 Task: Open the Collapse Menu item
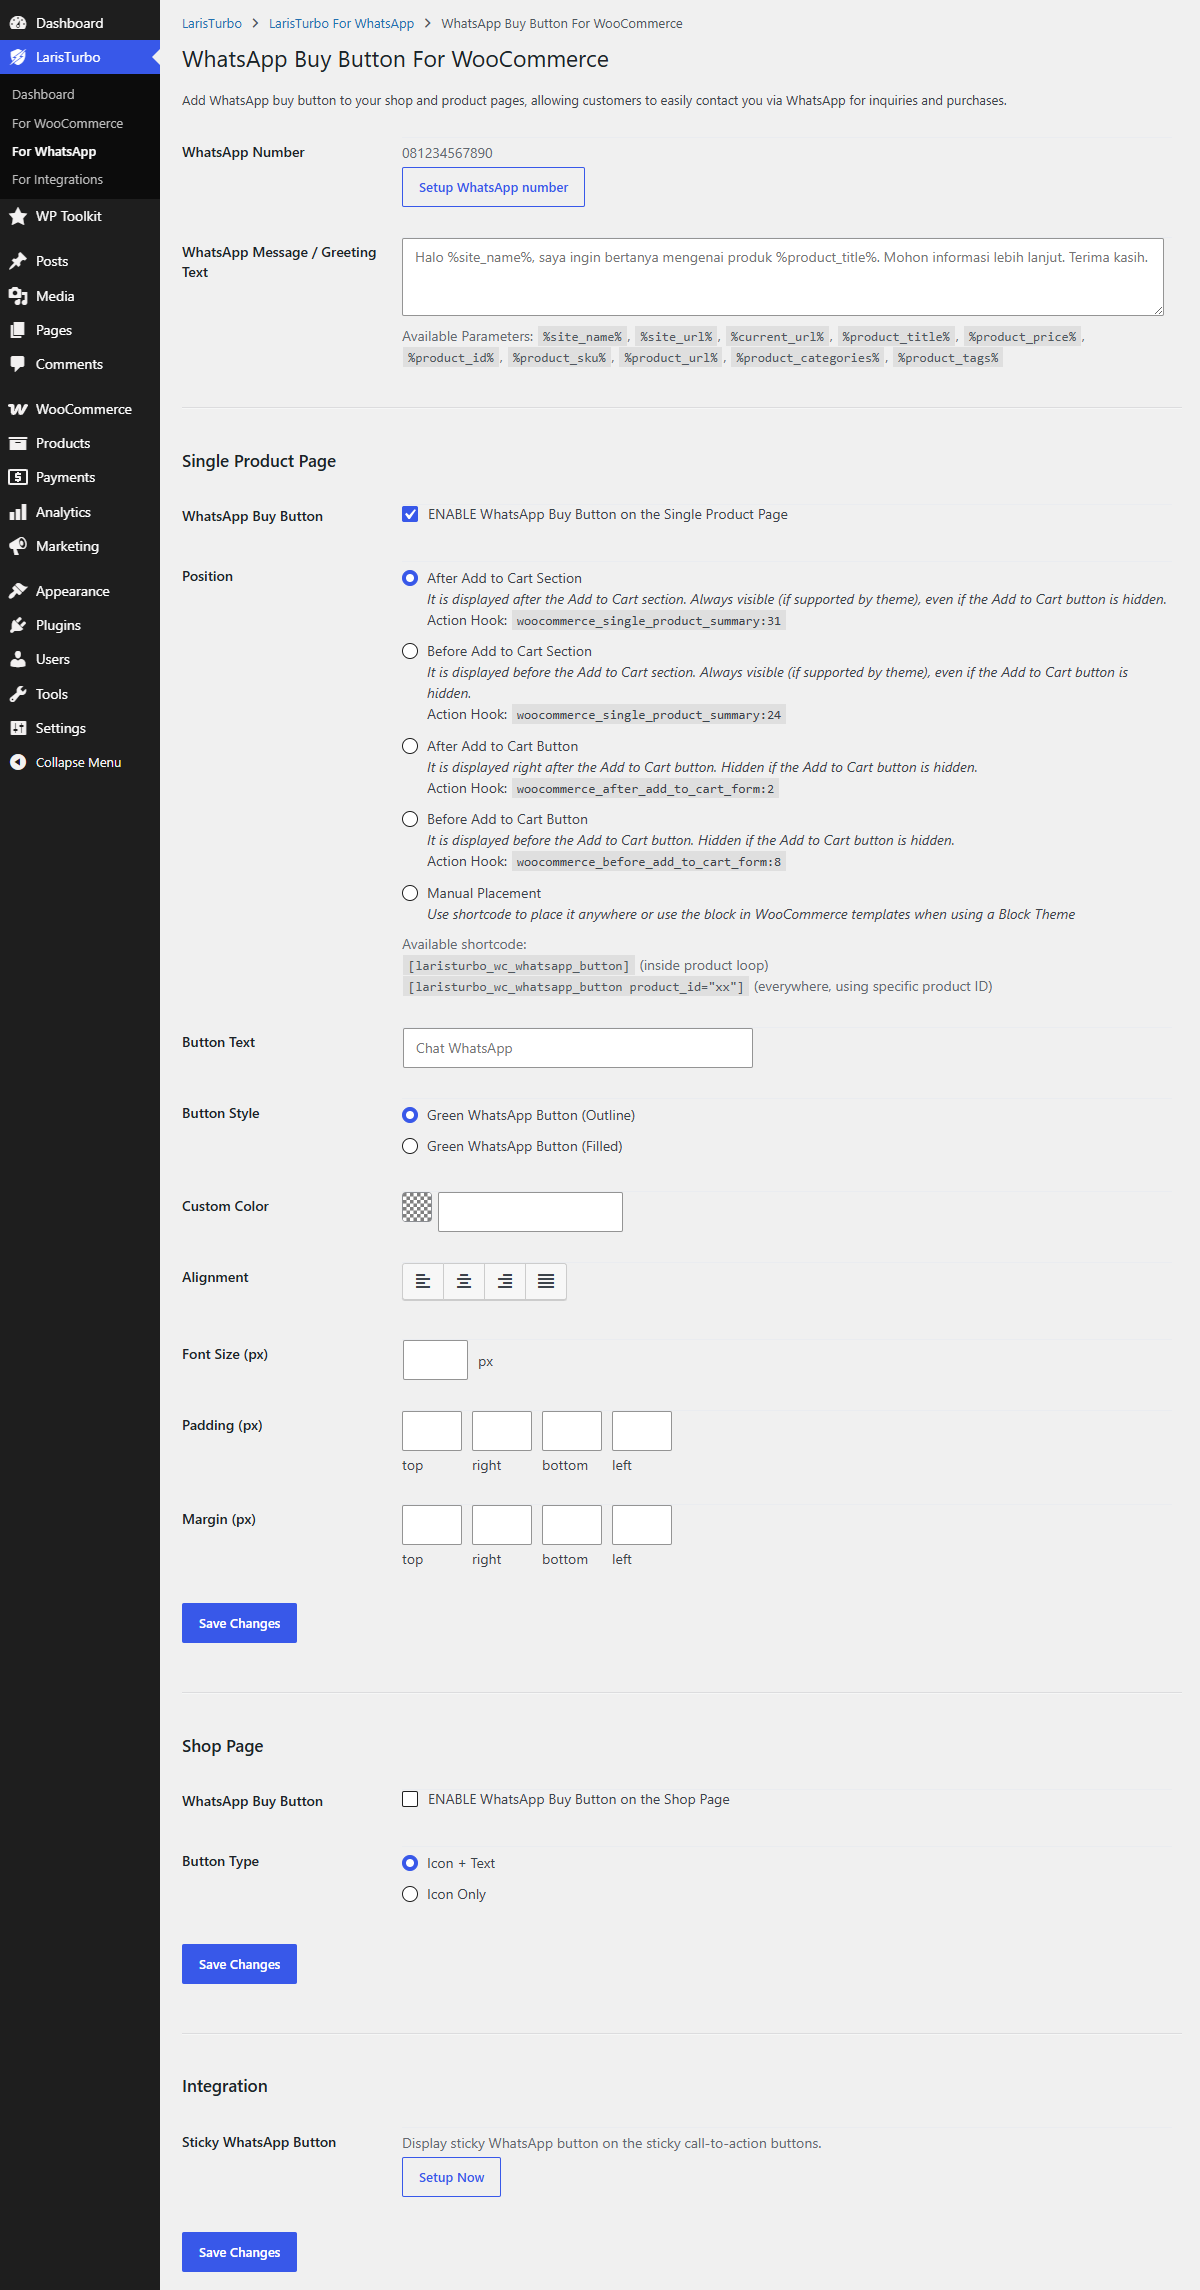tap(78, 762)
